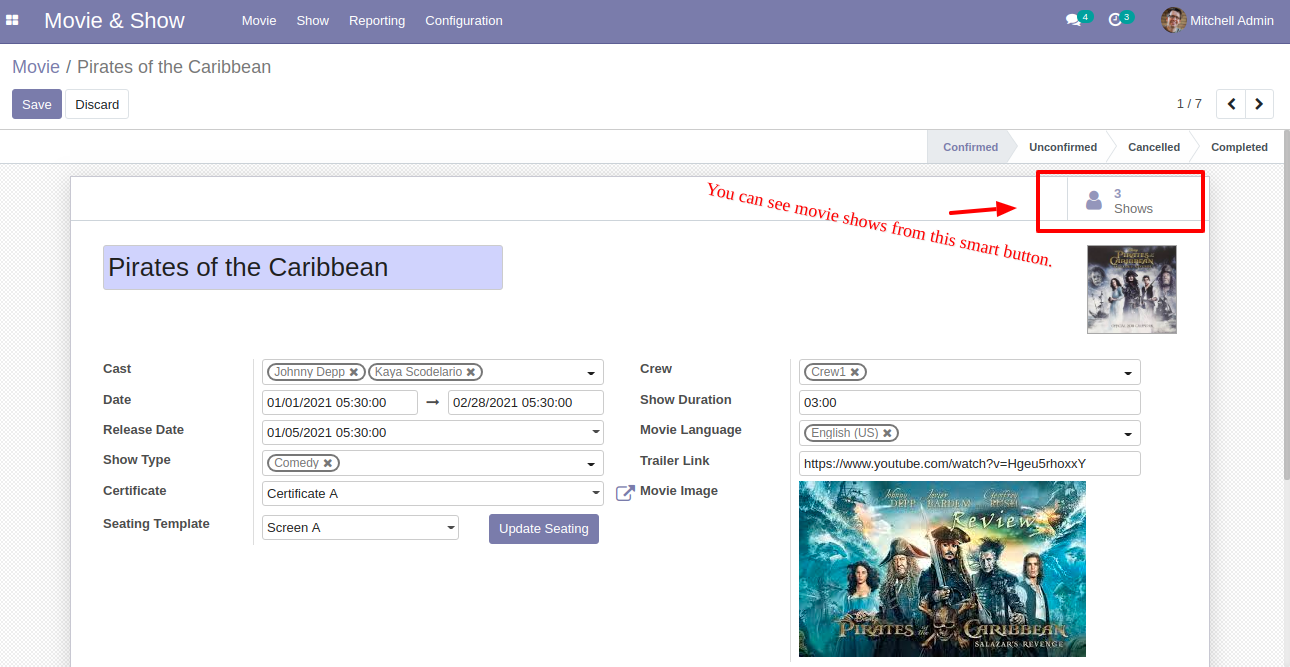Open the activities clock icon
1290x667 pixels.
1115,20
